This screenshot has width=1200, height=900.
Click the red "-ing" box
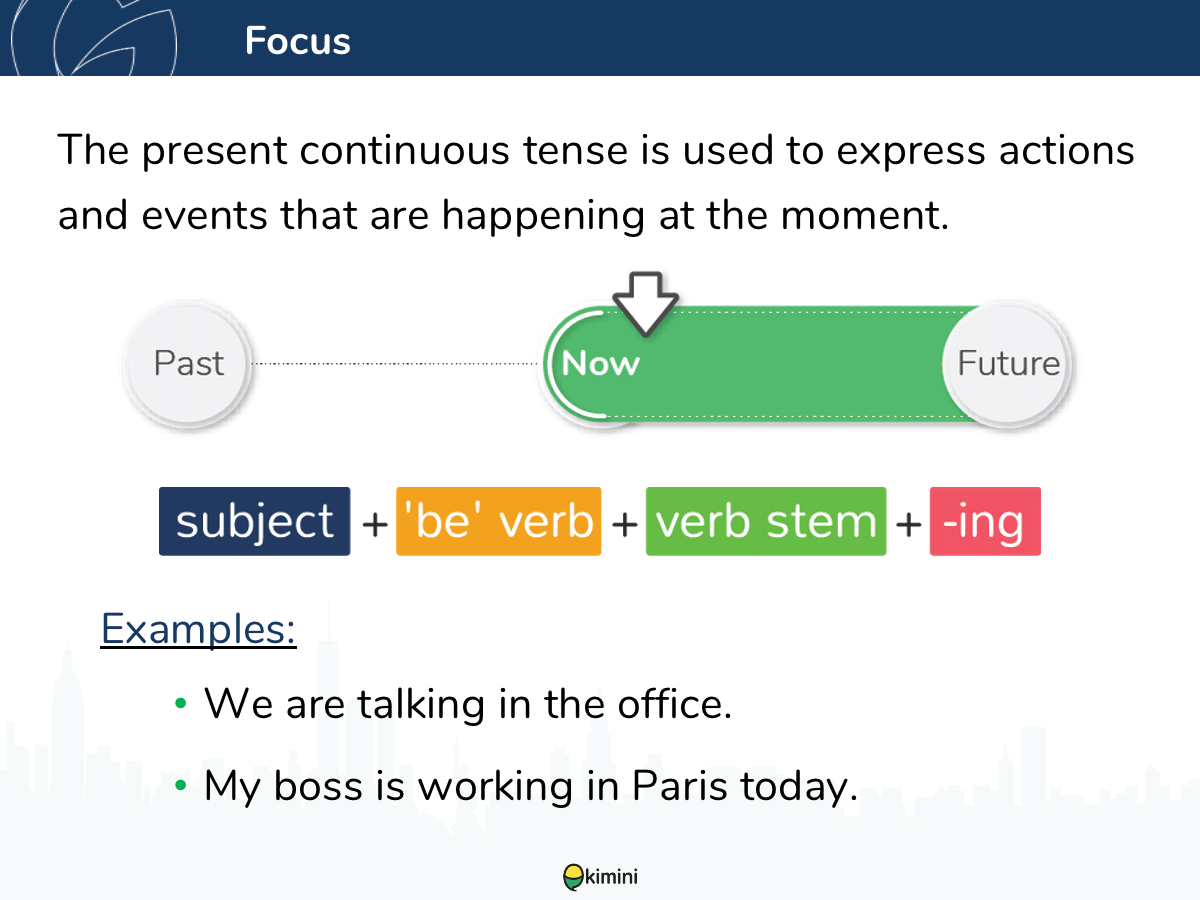tap(985, 522)
